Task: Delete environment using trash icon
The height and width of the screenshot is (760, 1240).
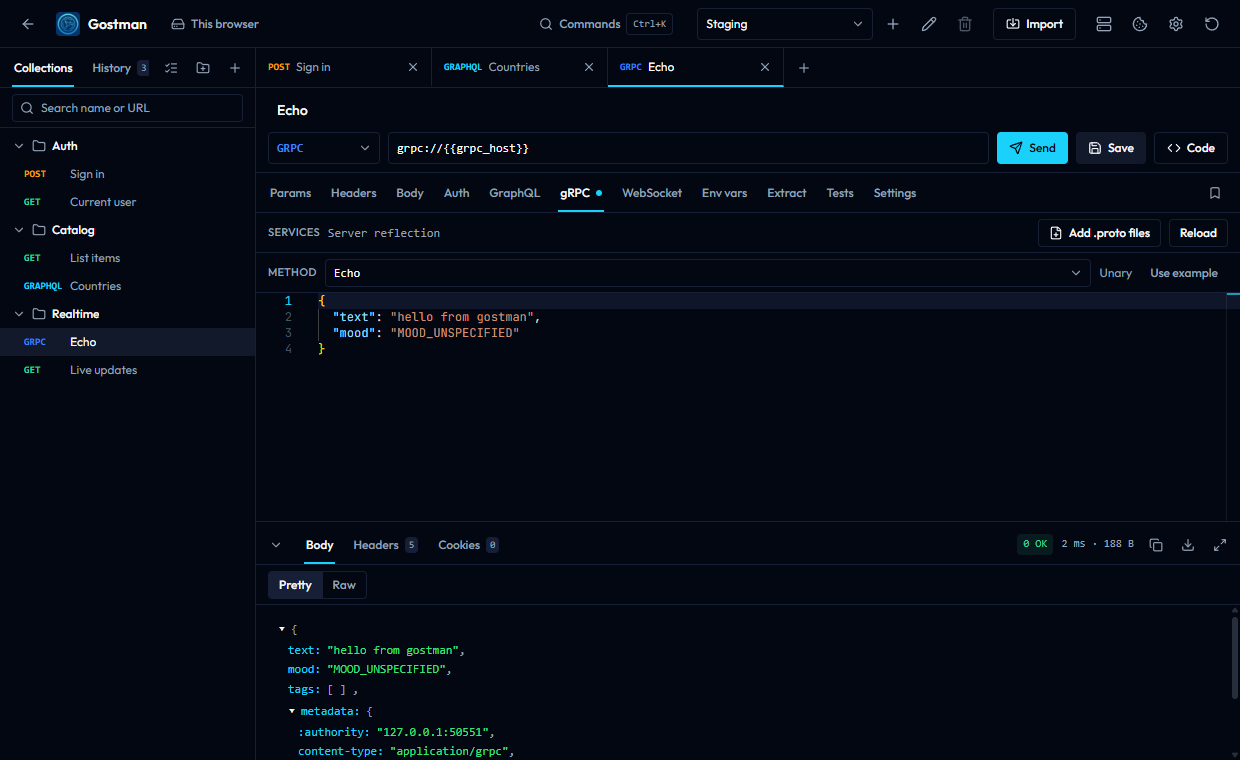Action: point(965,24)
